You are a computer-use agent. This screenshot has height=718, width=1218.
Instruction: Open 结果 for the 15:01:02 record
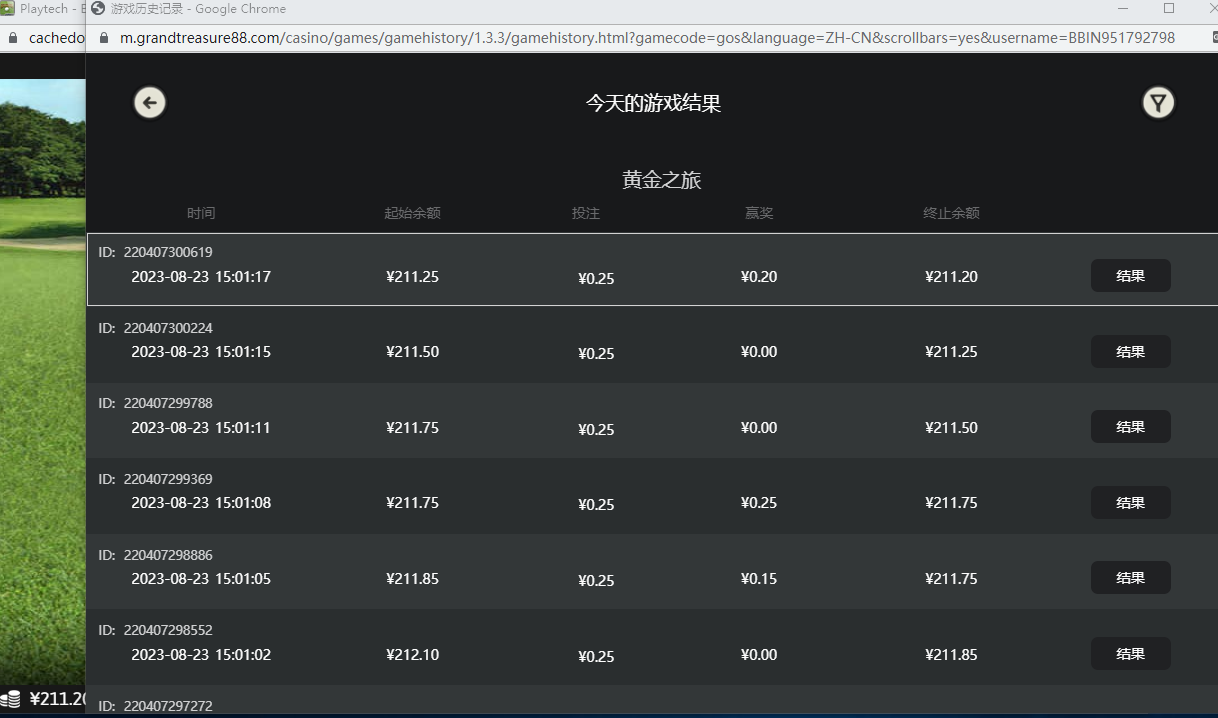tap(1130, 654)
